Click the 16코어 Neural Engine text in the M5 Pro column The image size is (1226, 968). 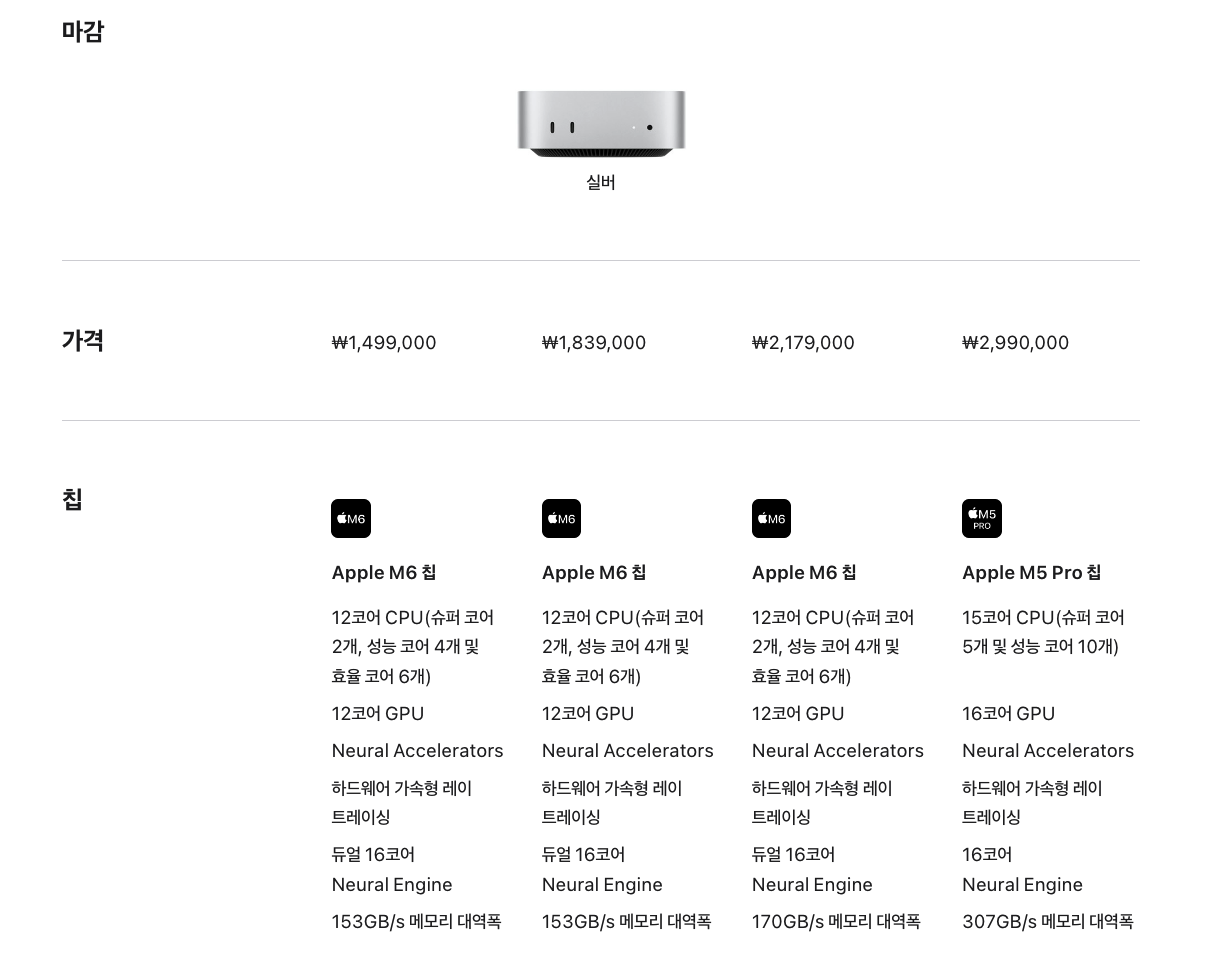(x=1022, y=870)
